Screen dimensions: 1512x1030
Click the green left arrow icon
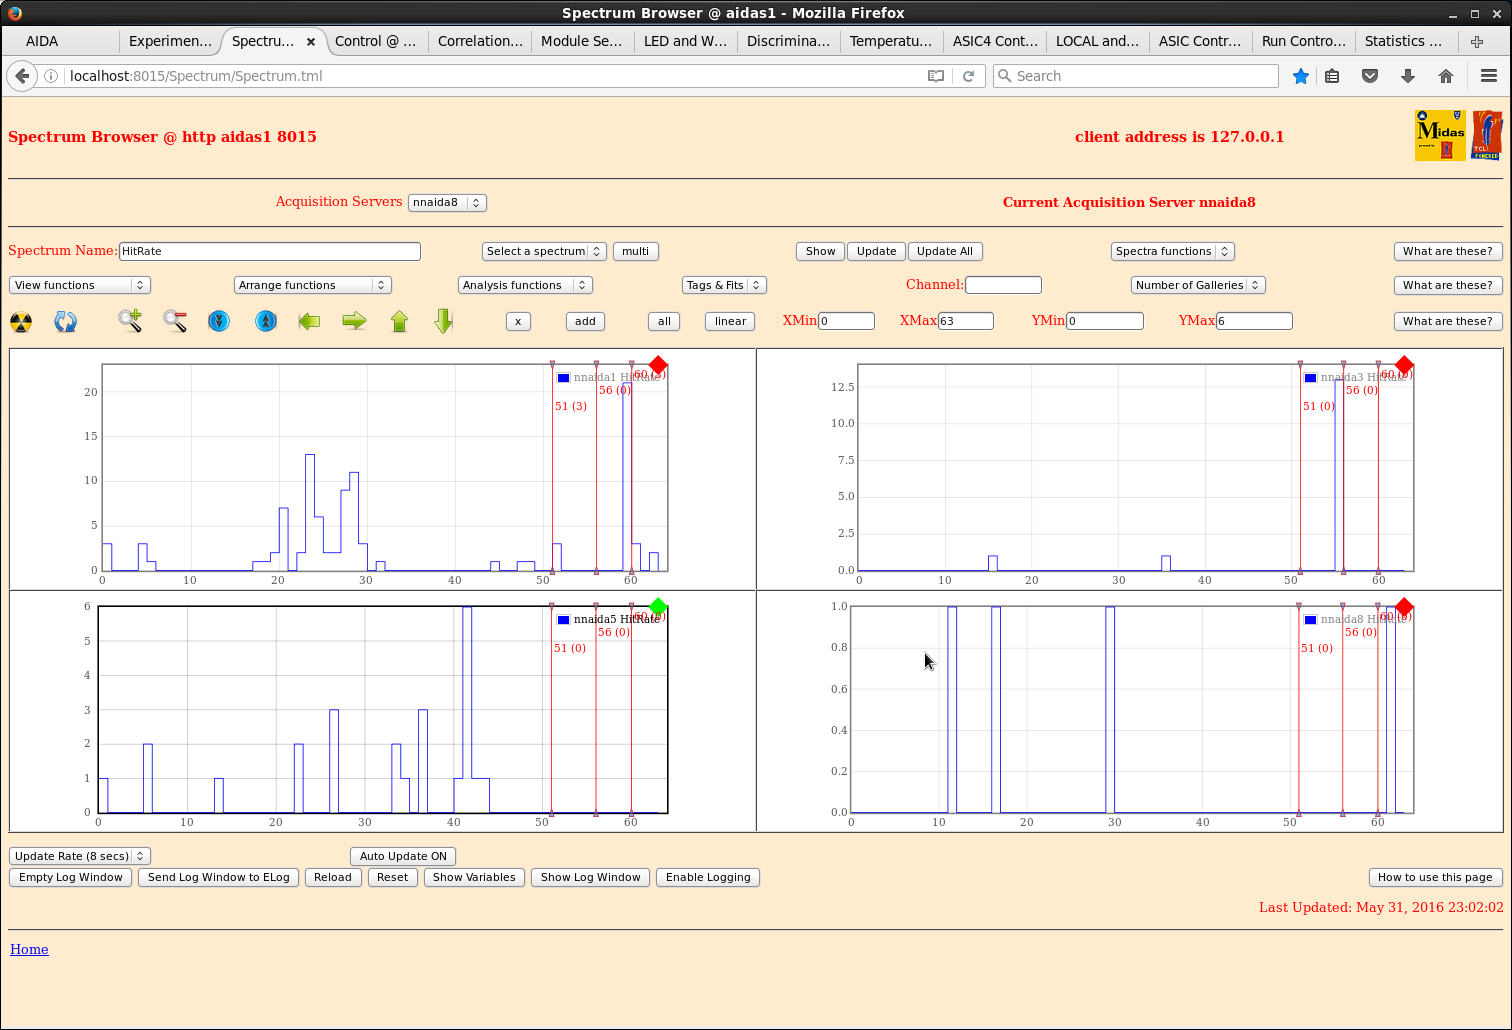(309, 321)
